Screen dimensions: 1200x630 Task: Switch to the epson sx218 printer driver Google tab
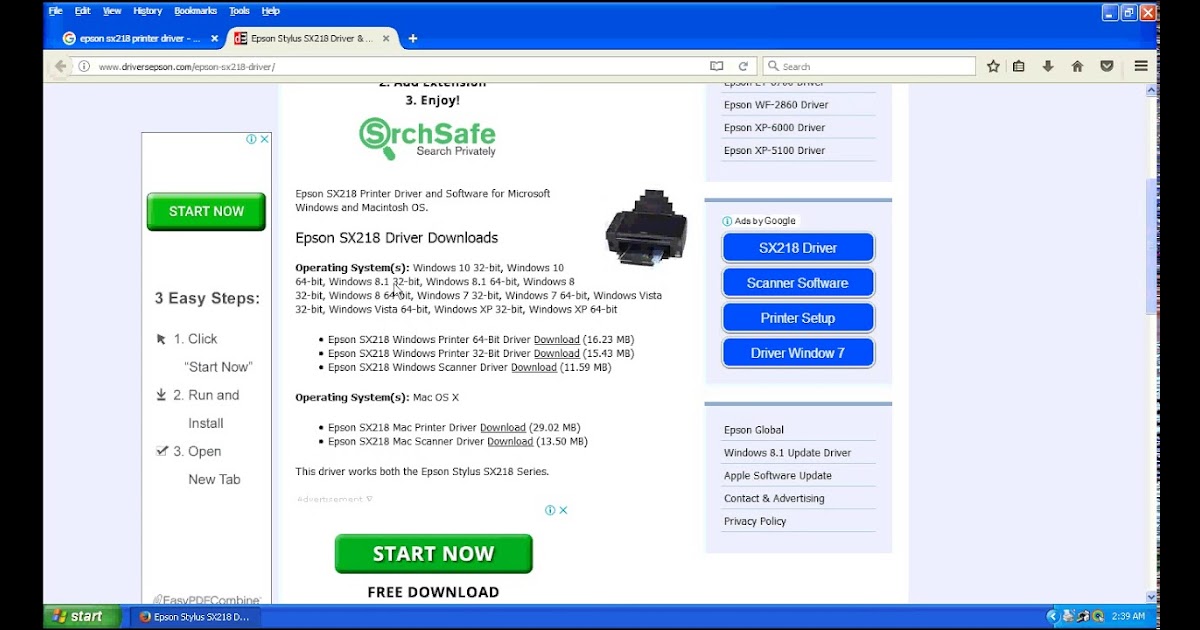140,38
